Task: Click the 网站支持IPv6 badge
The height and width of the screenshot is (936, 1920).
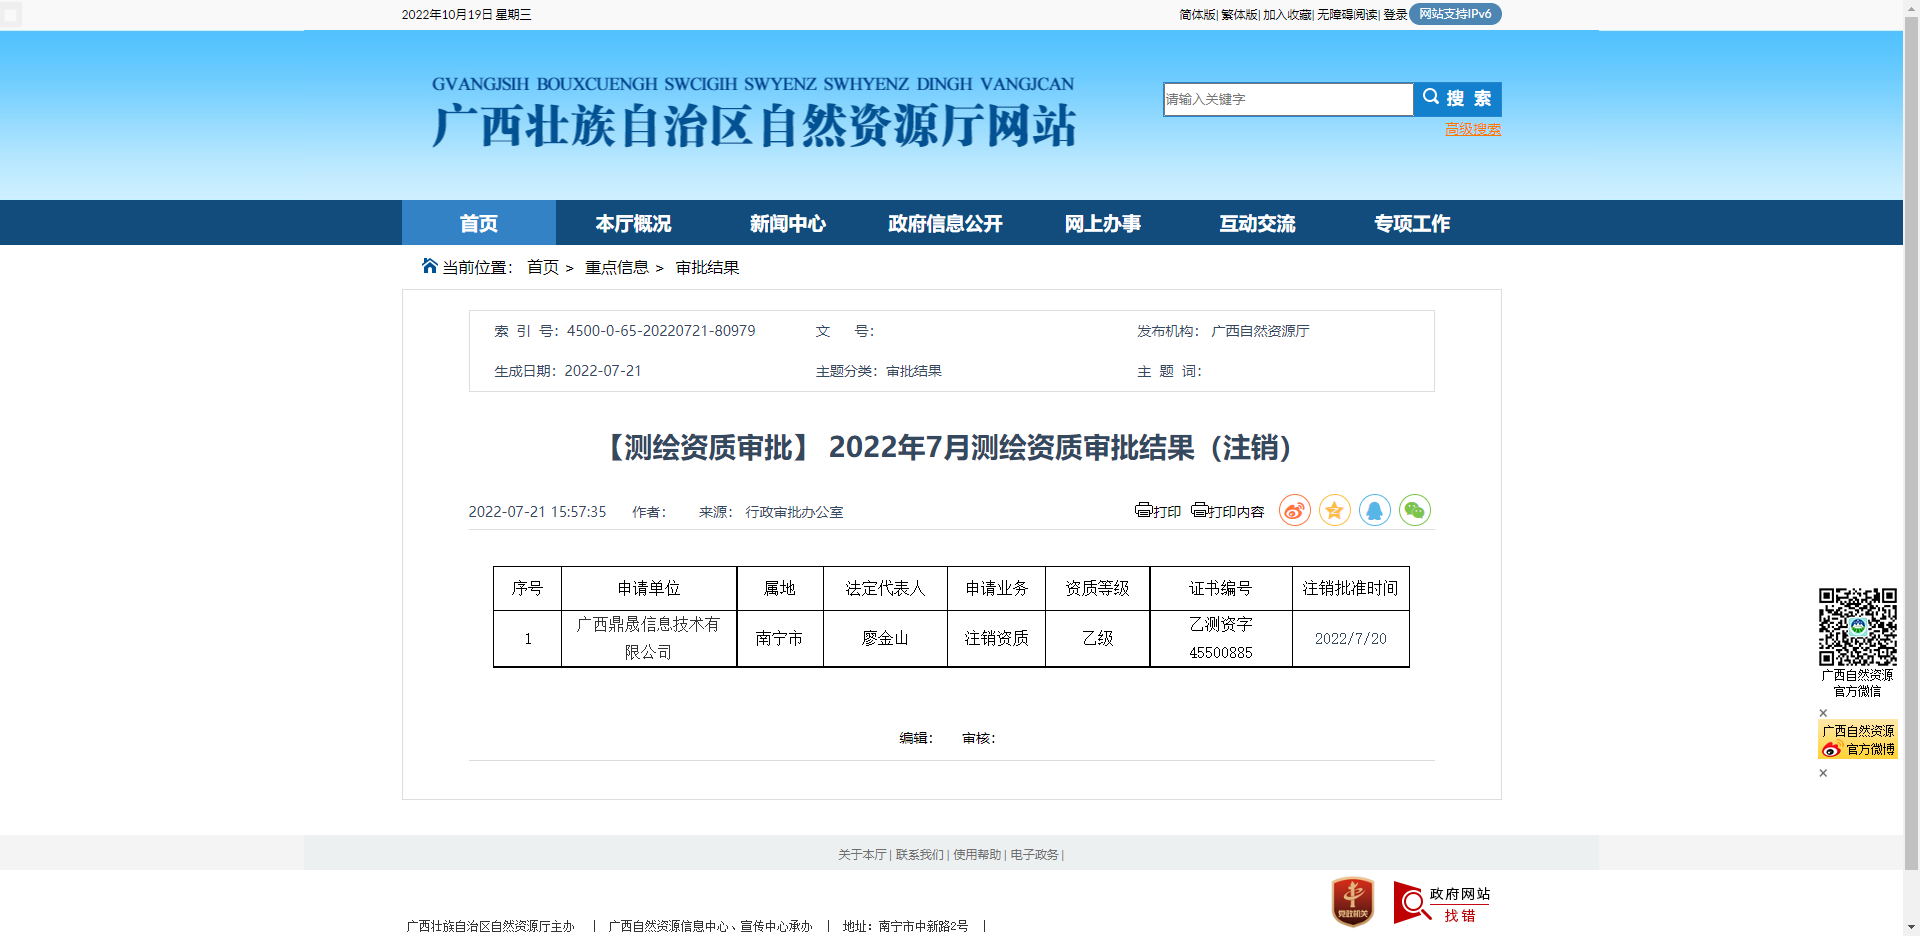Action: pos(1455,14)
